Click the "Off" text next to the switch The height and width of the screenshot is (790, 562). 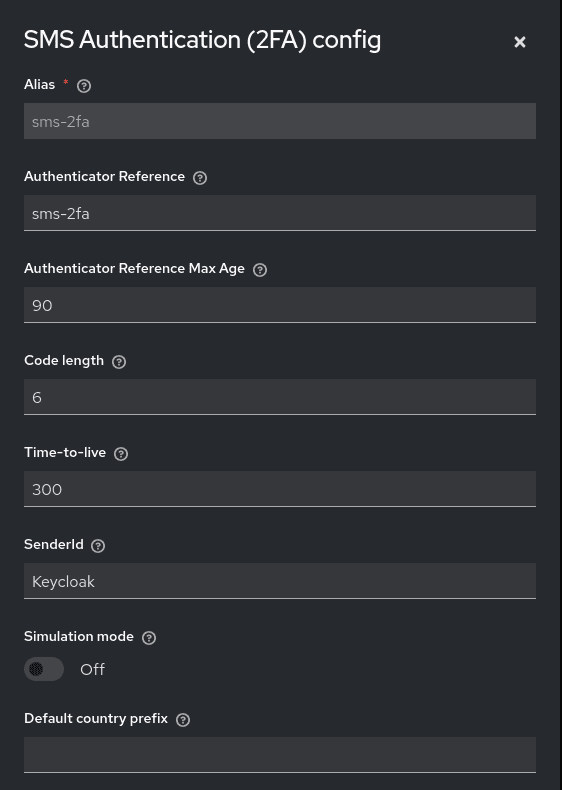(x=92, y=670)
